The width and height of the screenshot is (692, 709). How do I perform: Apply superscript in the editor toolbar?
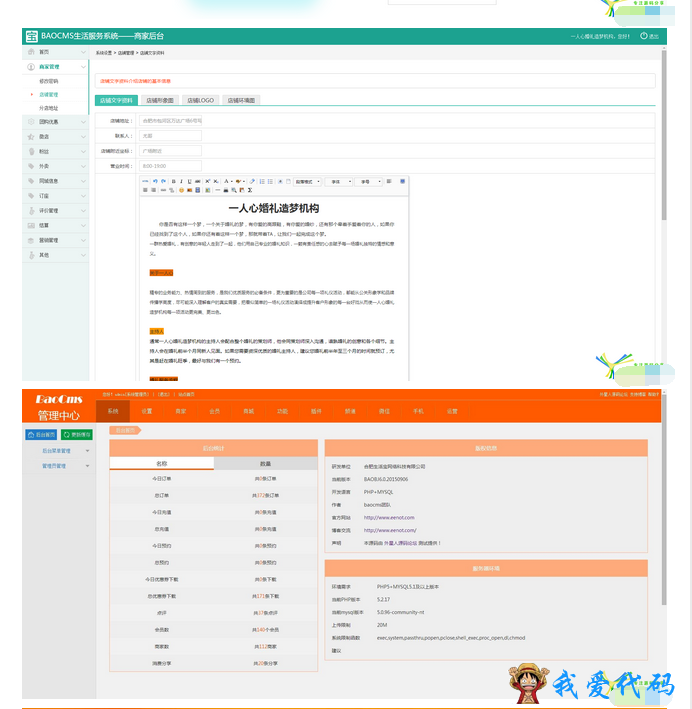208,181
